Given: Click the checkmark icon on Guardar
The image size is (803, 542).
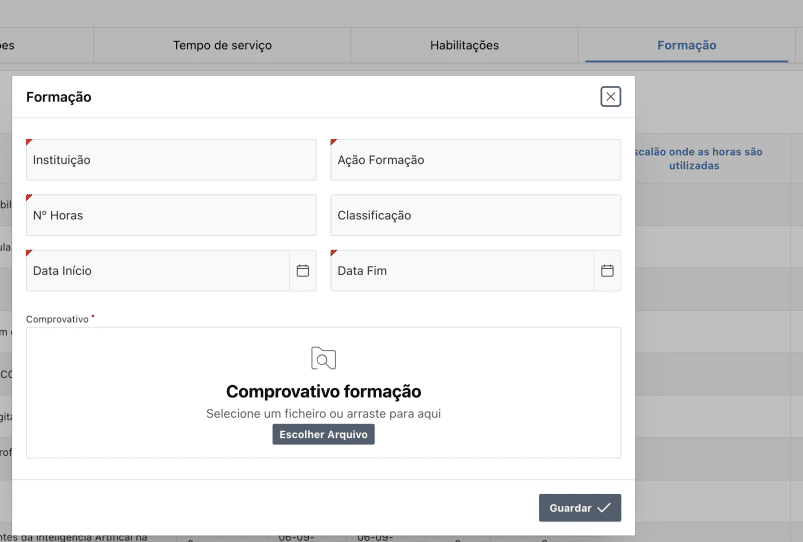Looking at the screenshot, I should [604, 508].
